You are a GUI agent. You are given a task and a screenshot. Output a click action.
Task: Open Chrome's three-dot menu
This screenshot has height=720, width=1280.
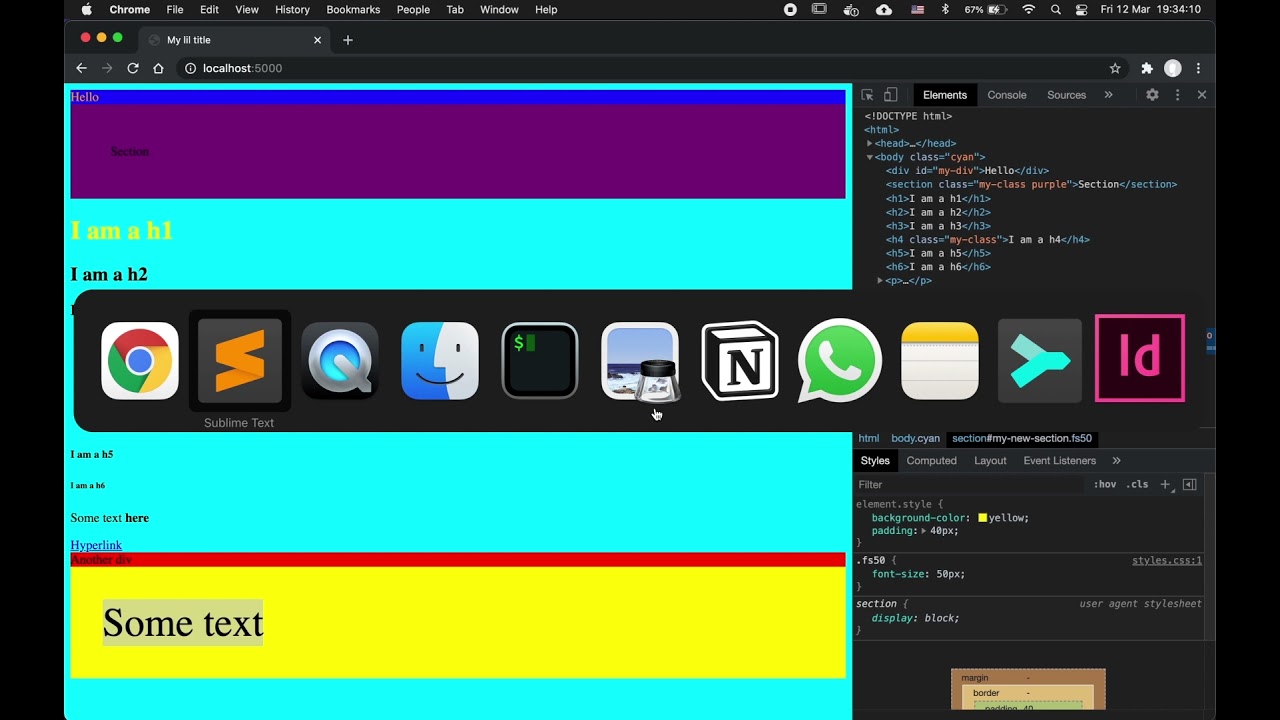[1198, 68]
